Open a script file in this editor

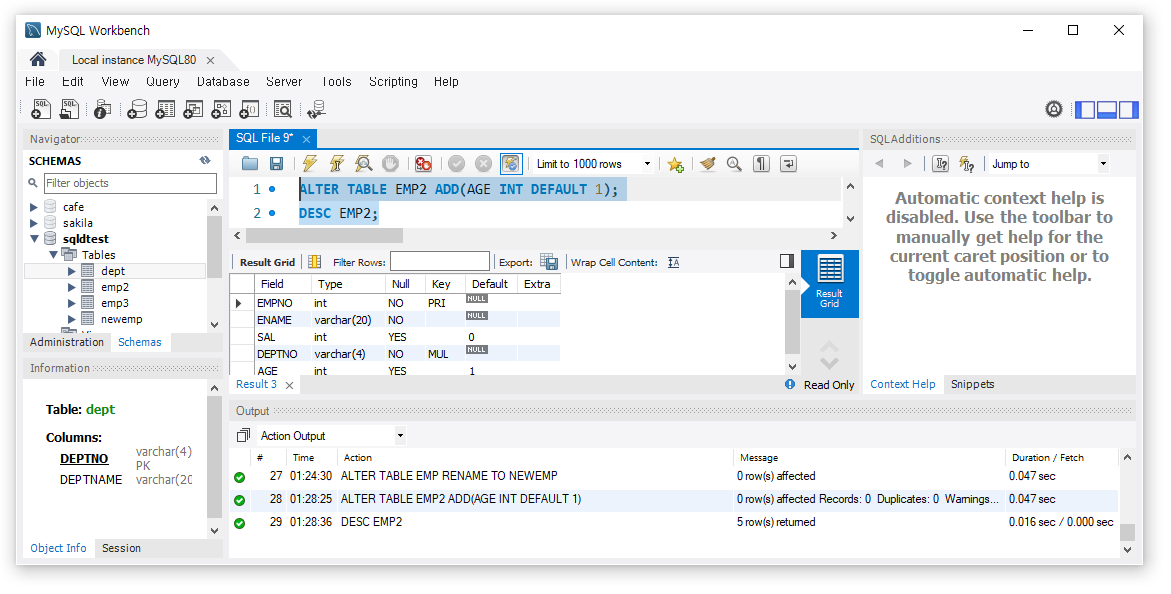pyautogui.click(x=249, y=164)
